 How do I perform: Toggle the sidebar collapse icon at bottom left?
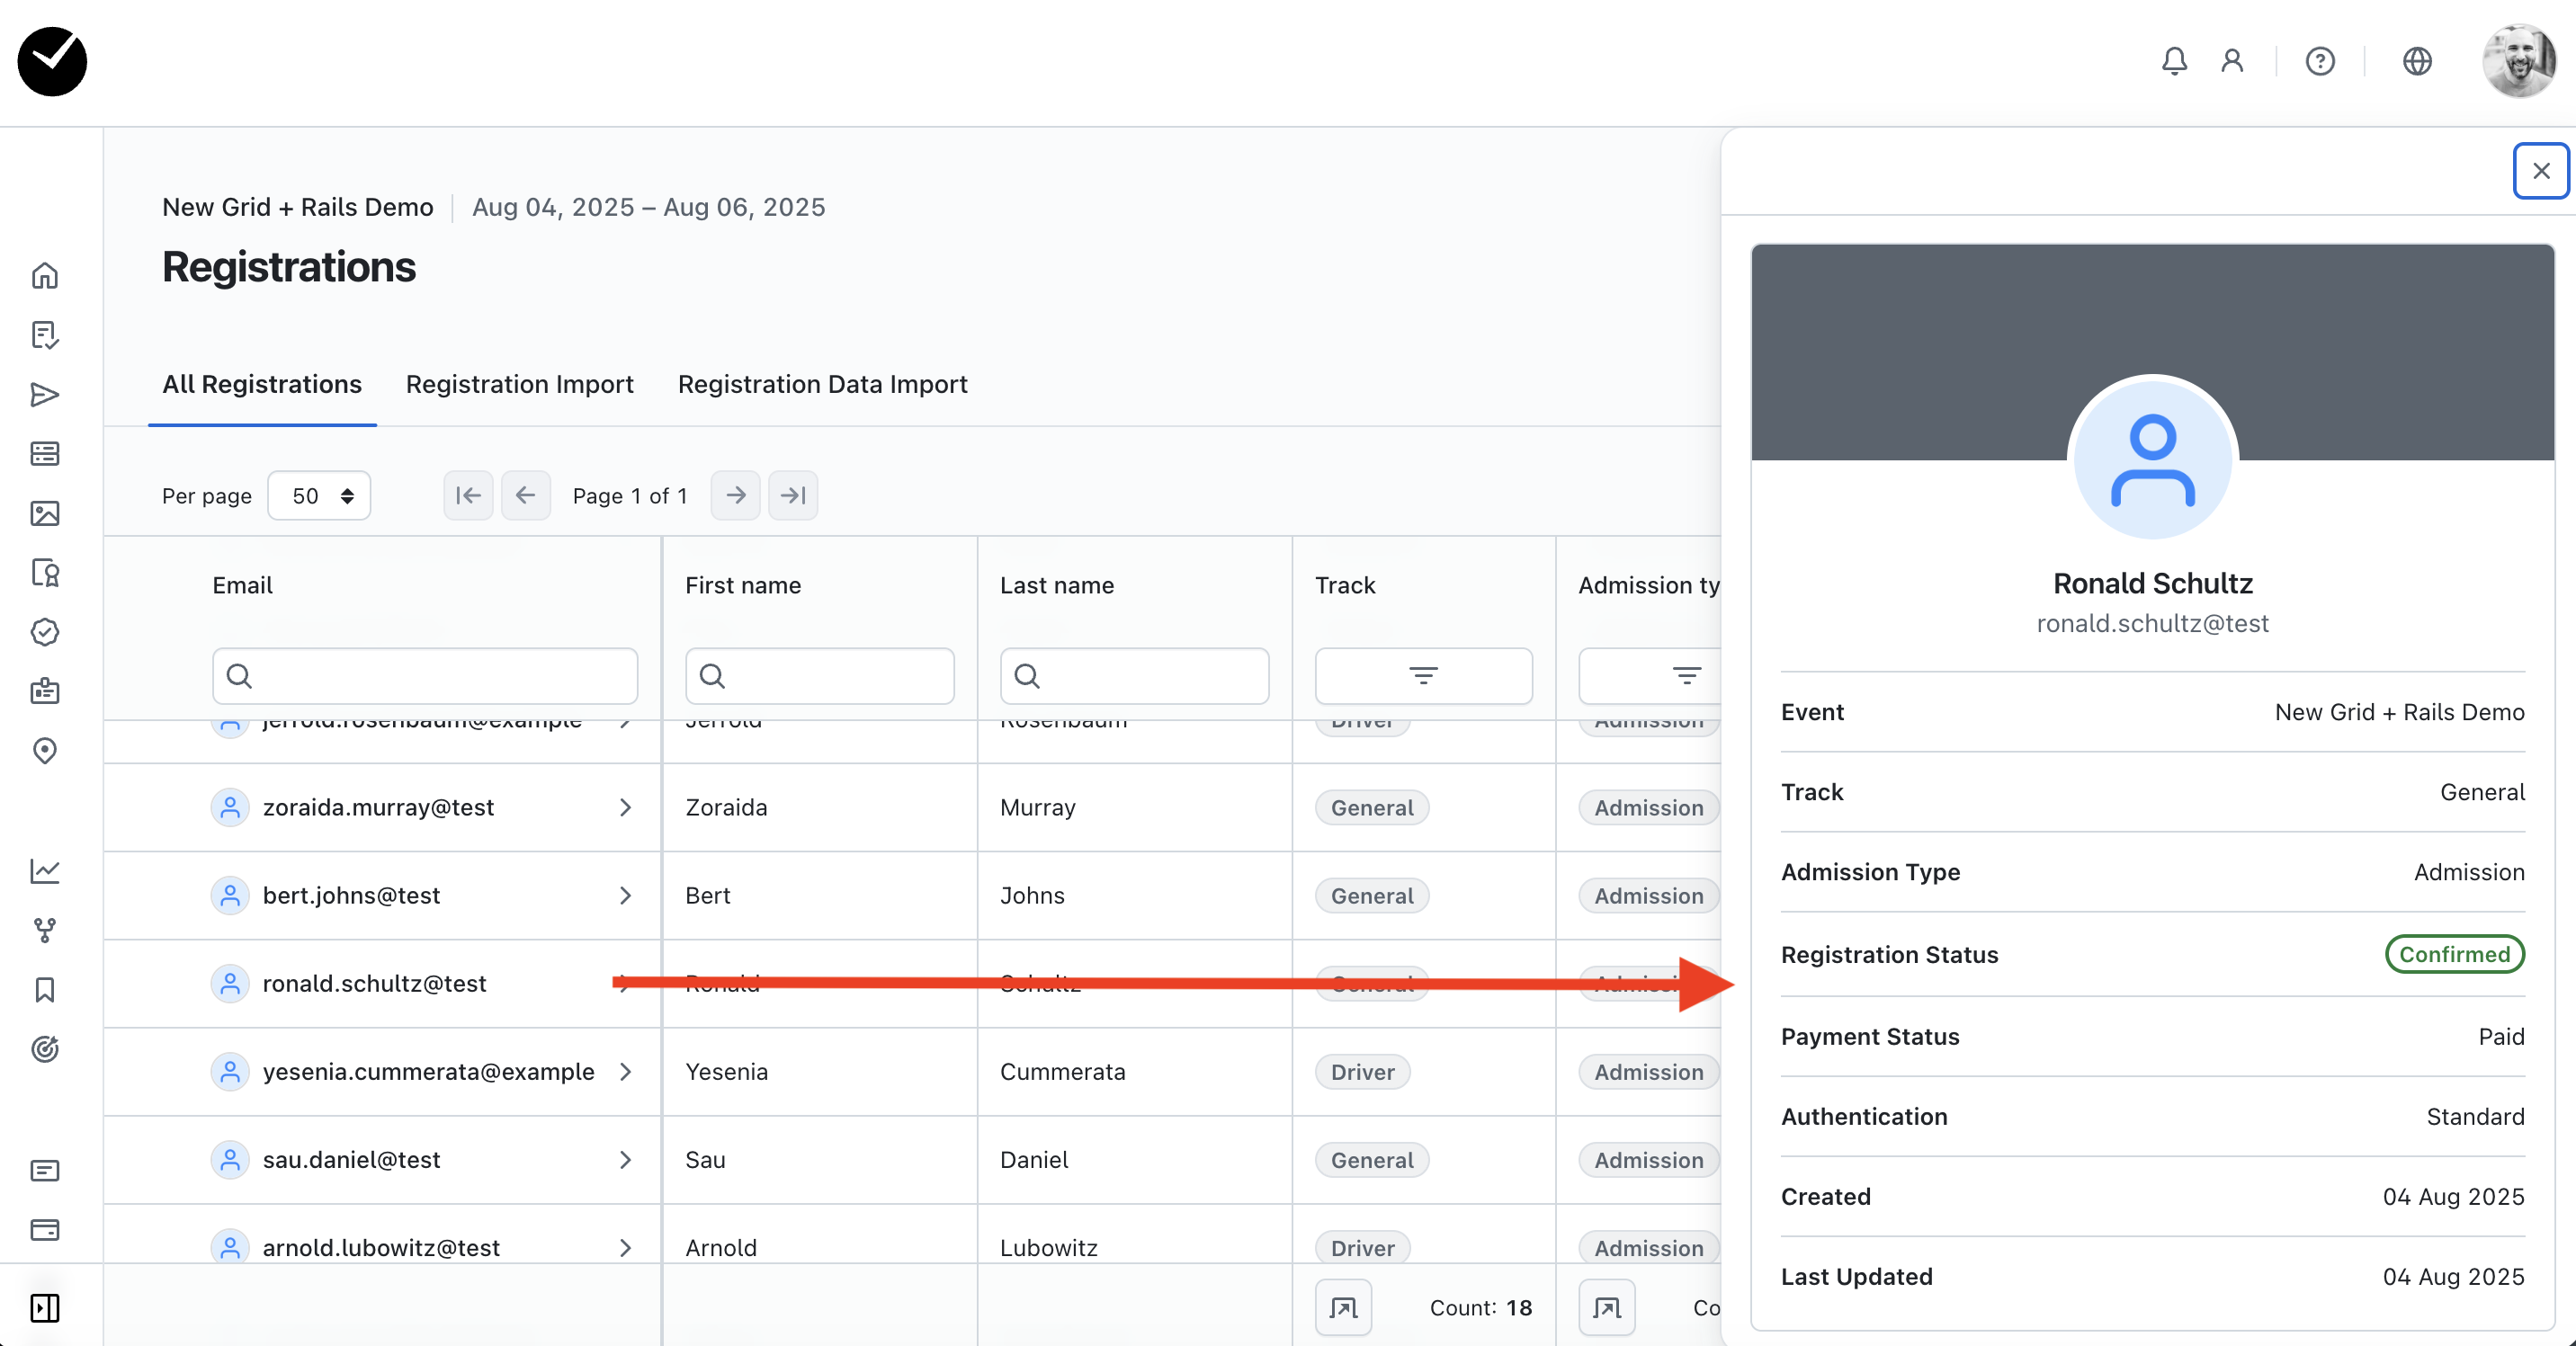tap(45, 1307)
